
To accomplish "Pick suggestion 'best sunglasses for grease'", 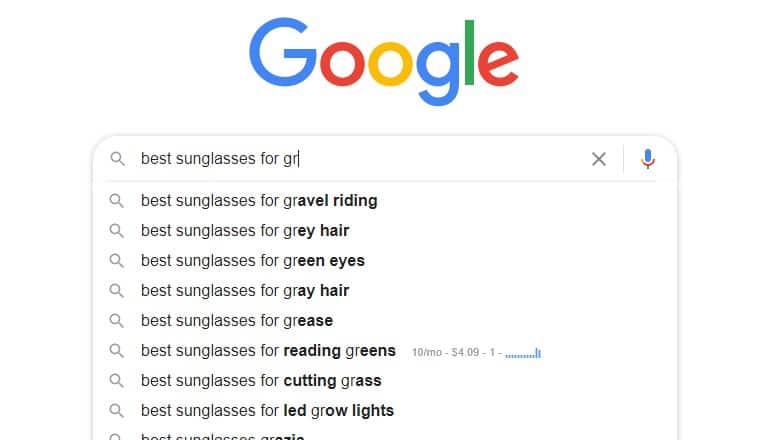I will pos(385,321).
